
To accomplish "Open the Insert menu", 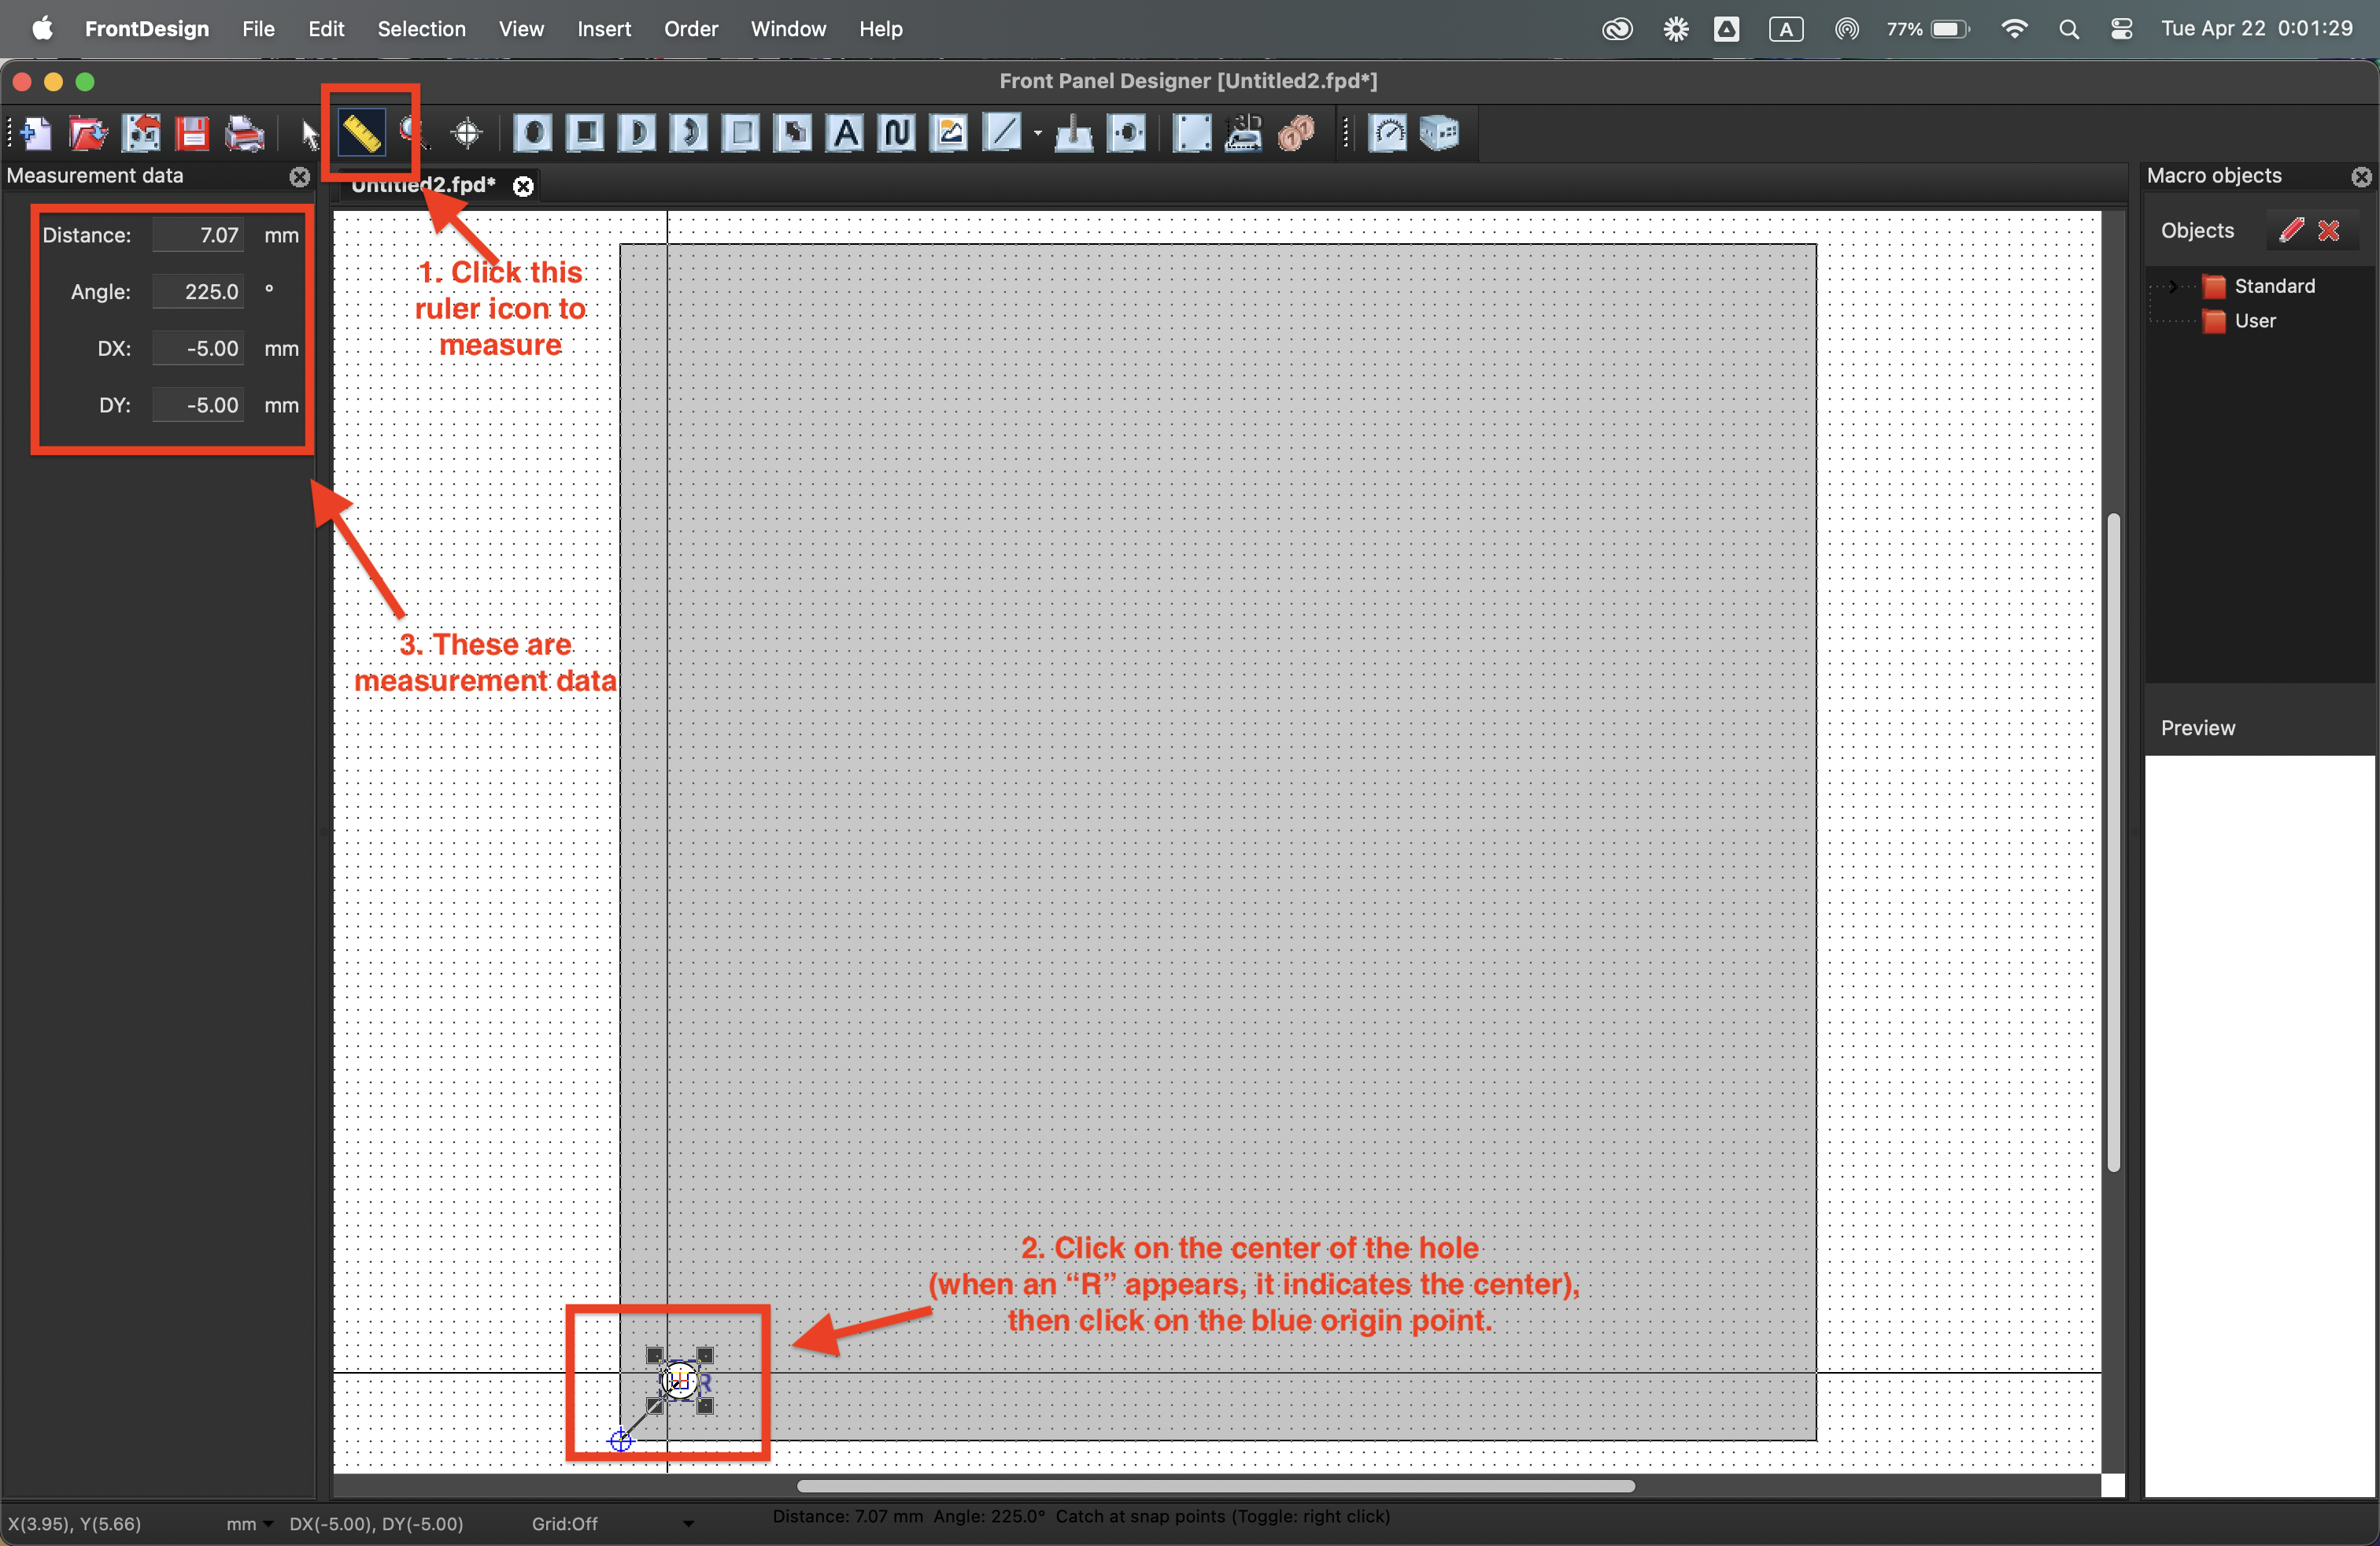I will 604,29.
